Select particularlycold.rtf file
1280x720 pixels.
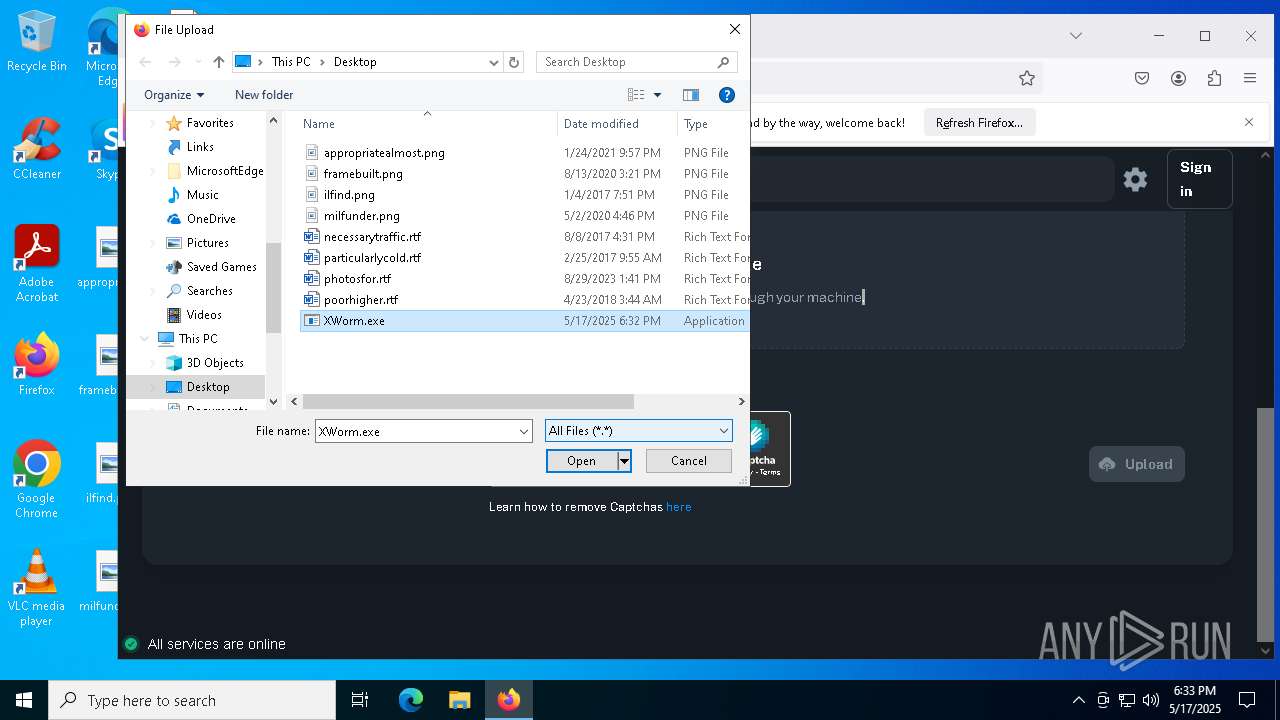point(524,258)
